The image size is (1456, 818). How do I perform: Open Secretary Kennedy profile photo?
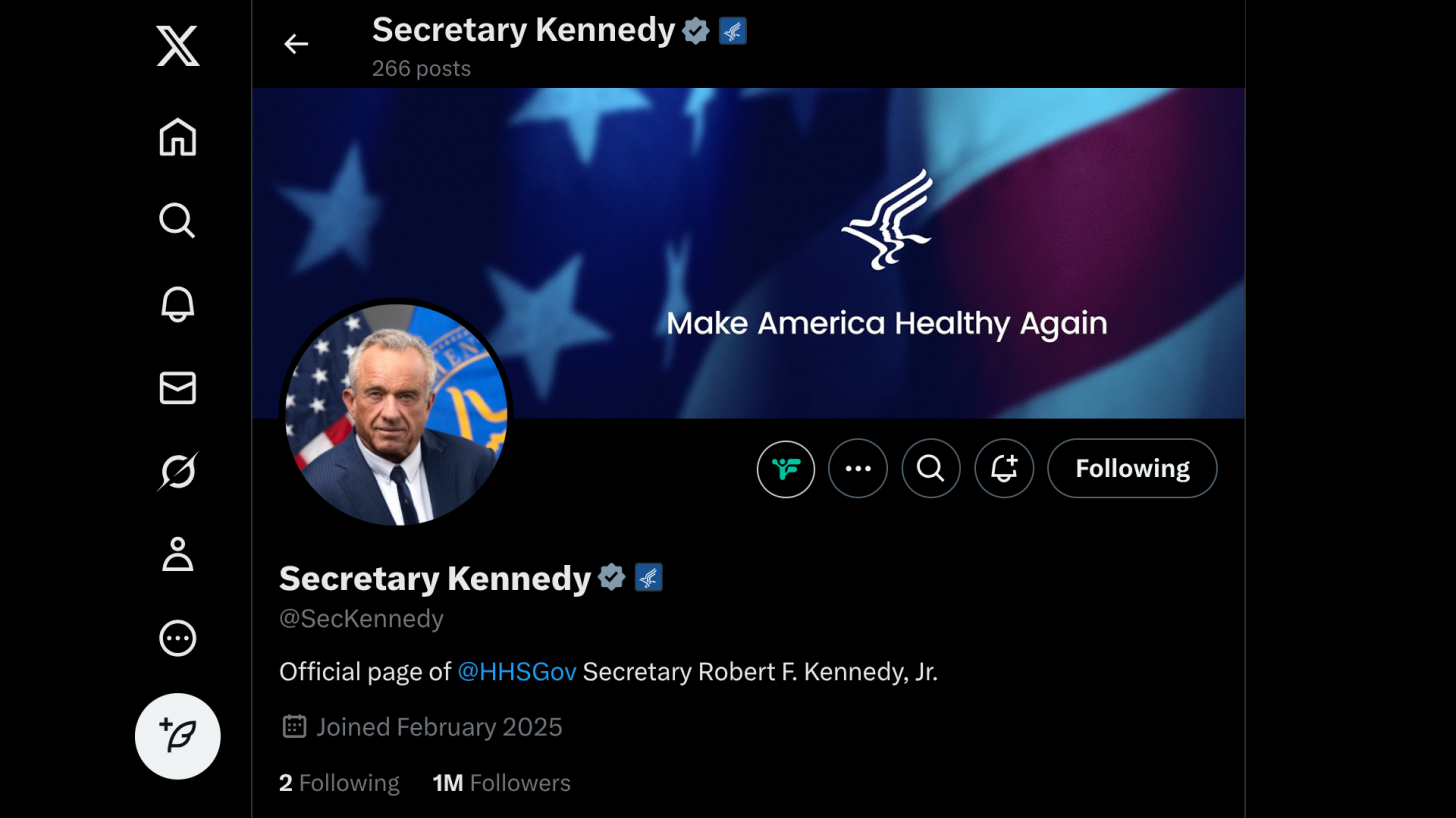[x=396, y=414]
